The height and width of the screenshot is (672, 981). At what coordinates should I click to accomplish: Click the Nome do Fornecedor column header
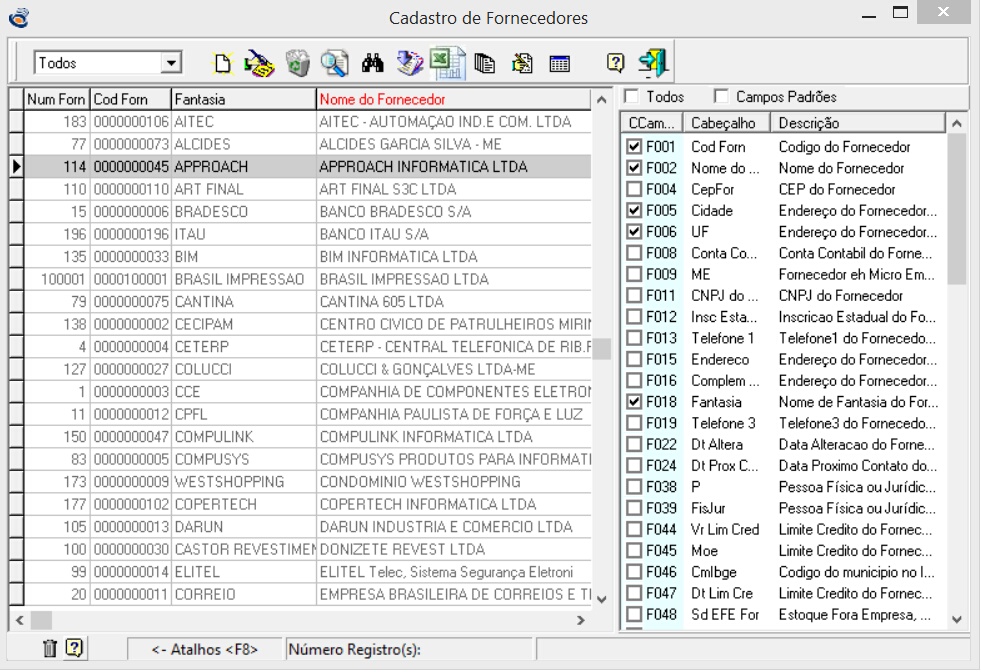454,99
